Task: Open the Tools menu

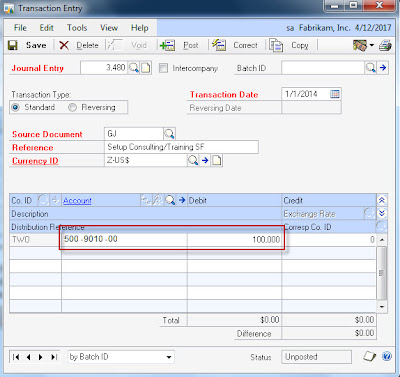Action: click(77, 28)
